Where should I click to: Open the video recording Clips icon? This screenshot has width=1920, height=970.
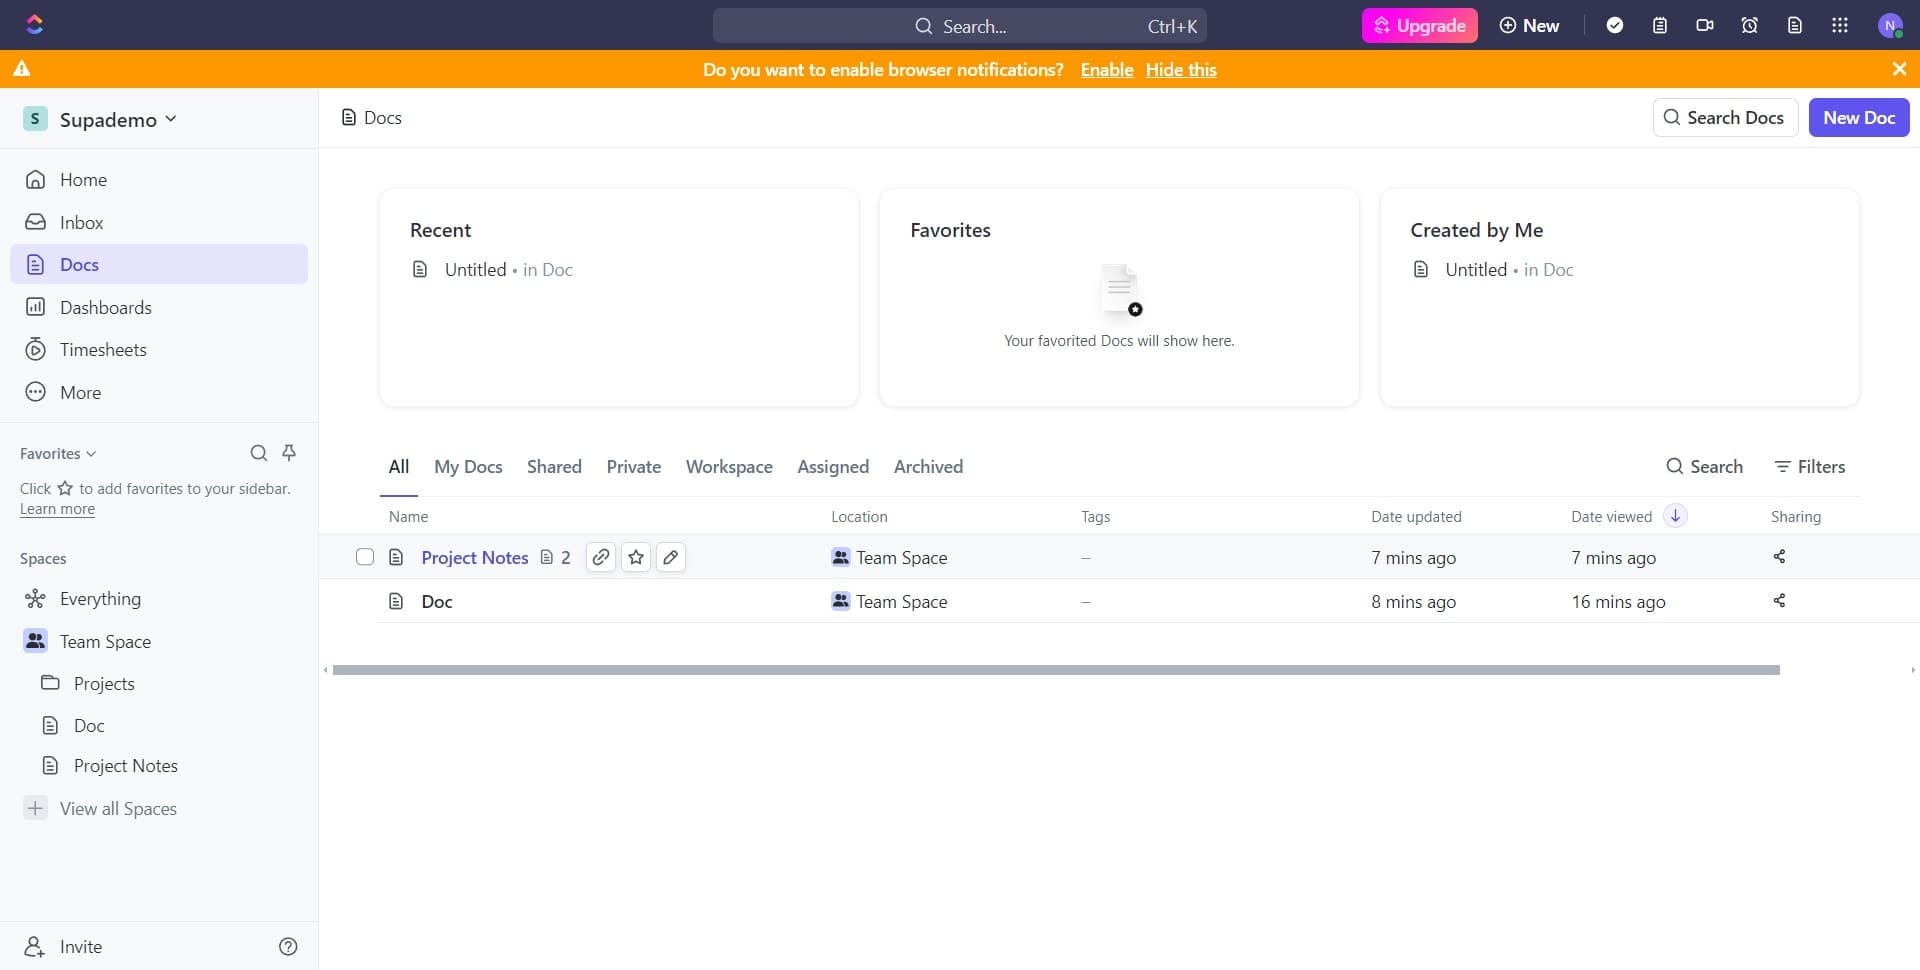1704,25
